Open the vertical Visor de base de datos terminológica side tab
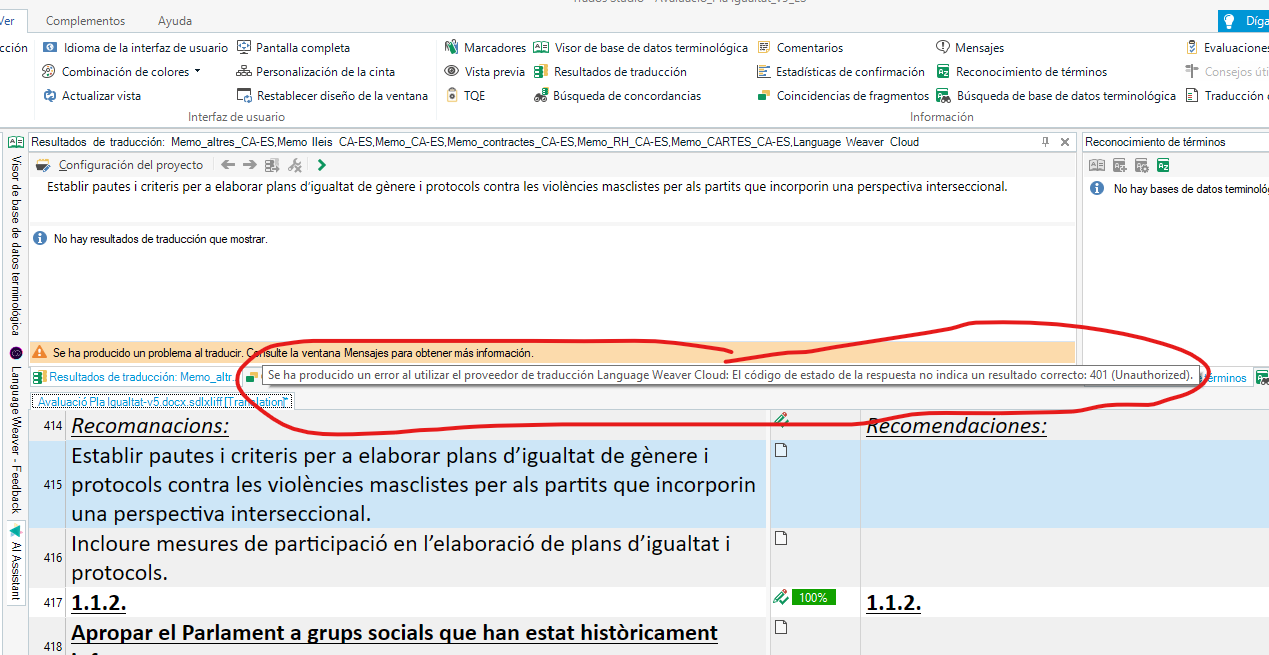Screen dimensions: 1269x655 16,236
